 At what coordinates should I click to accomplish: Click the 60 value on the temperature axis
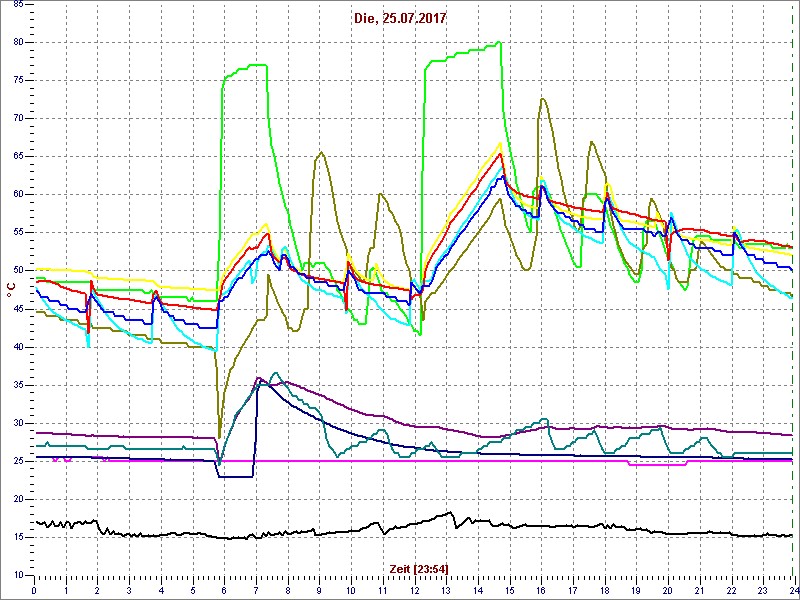17,194
